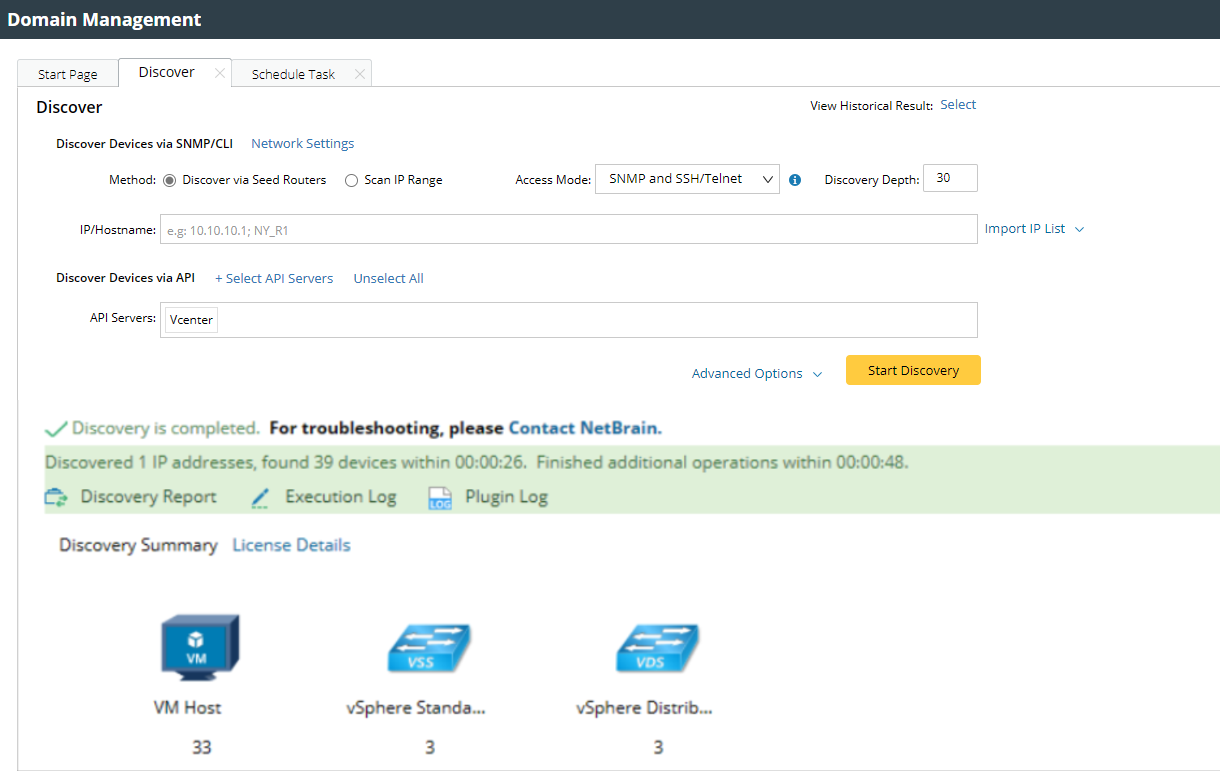Click the Discovery Report icon
The image size is (1220, 782).
coord(56,497)
